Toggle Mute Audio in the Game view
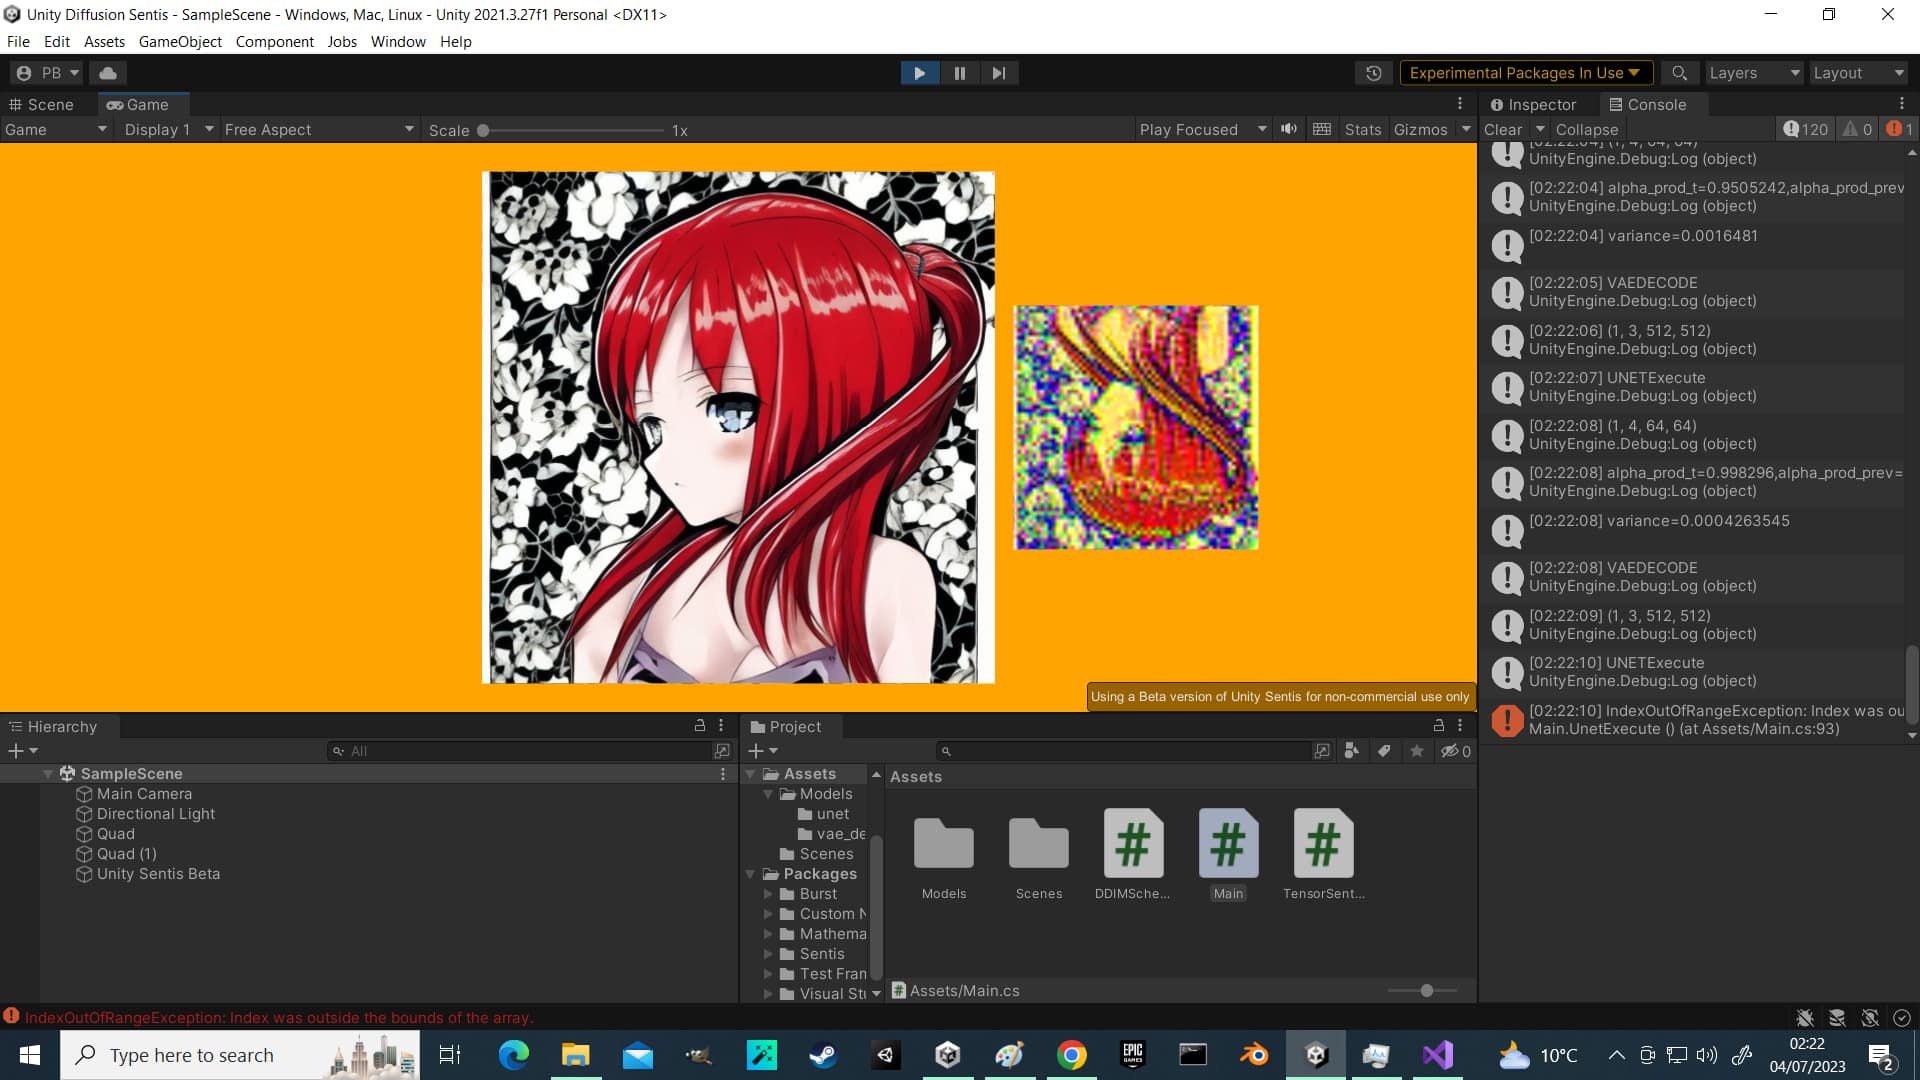Image resolution: width=1920 pixels, height=1080 pixels. (1288, 128)
